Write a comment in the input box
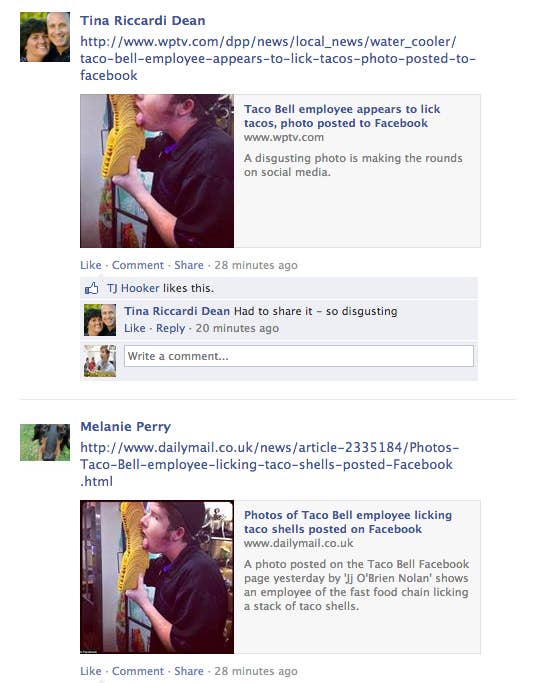Viewport: 536px width, 683px height. pos(299,356)
